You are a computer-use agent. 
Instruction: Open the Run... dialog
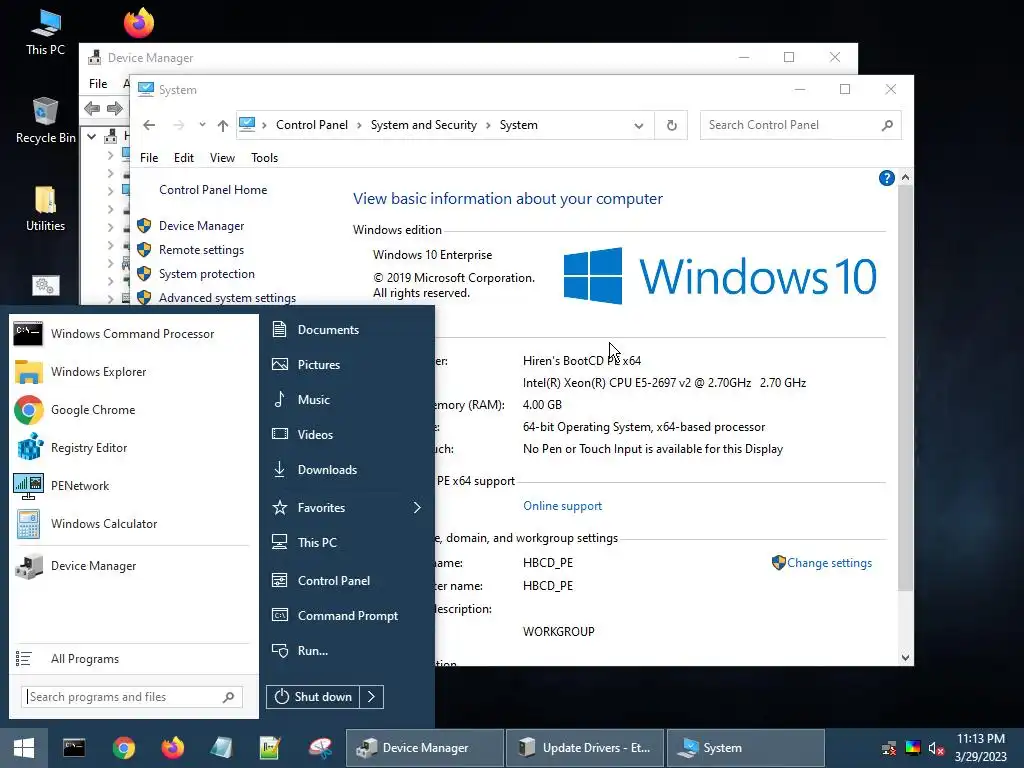pos(346,650)
